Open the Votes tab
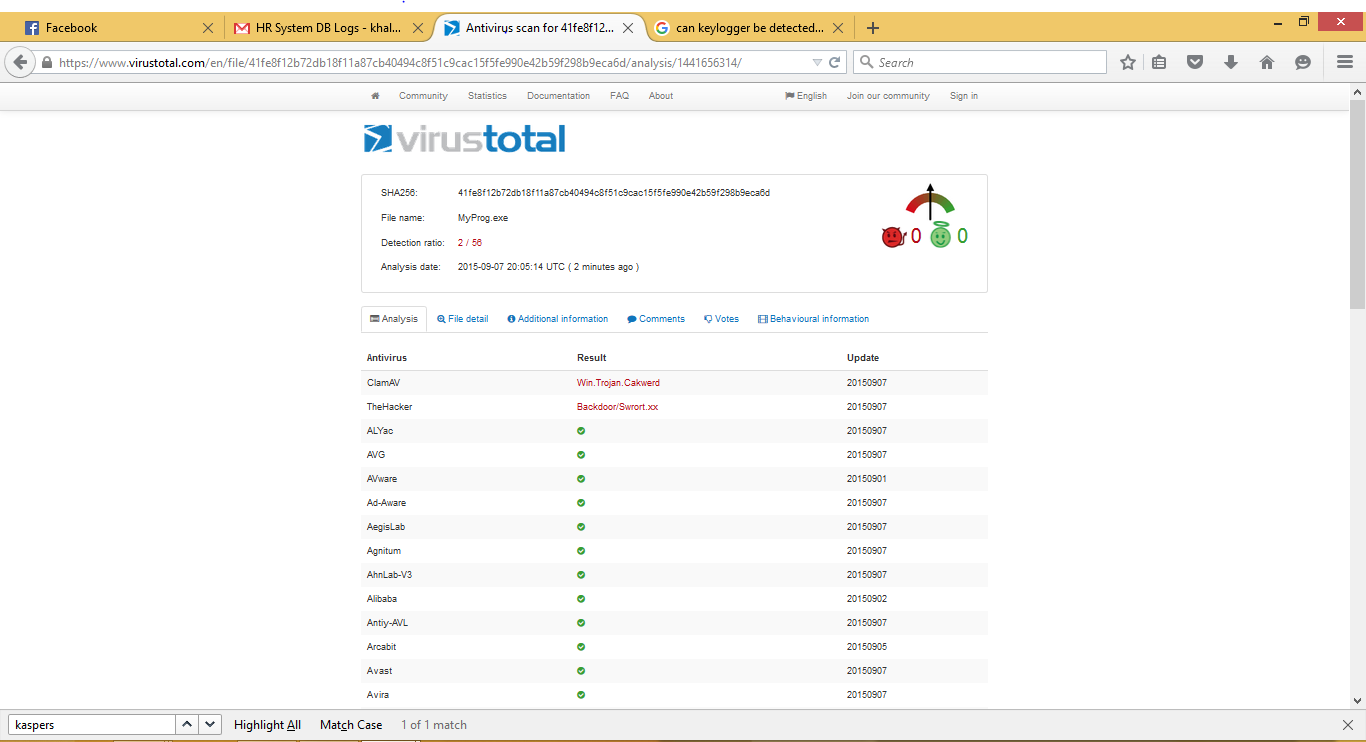Image resolution: width=1366 pixels, height=742 pixels. 721,319
